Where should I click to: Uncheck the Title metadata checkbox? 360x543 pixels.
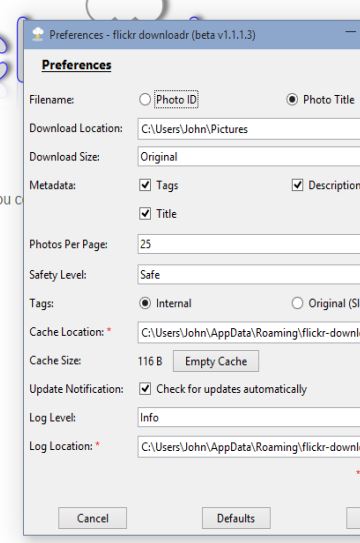tap(145, 213)
